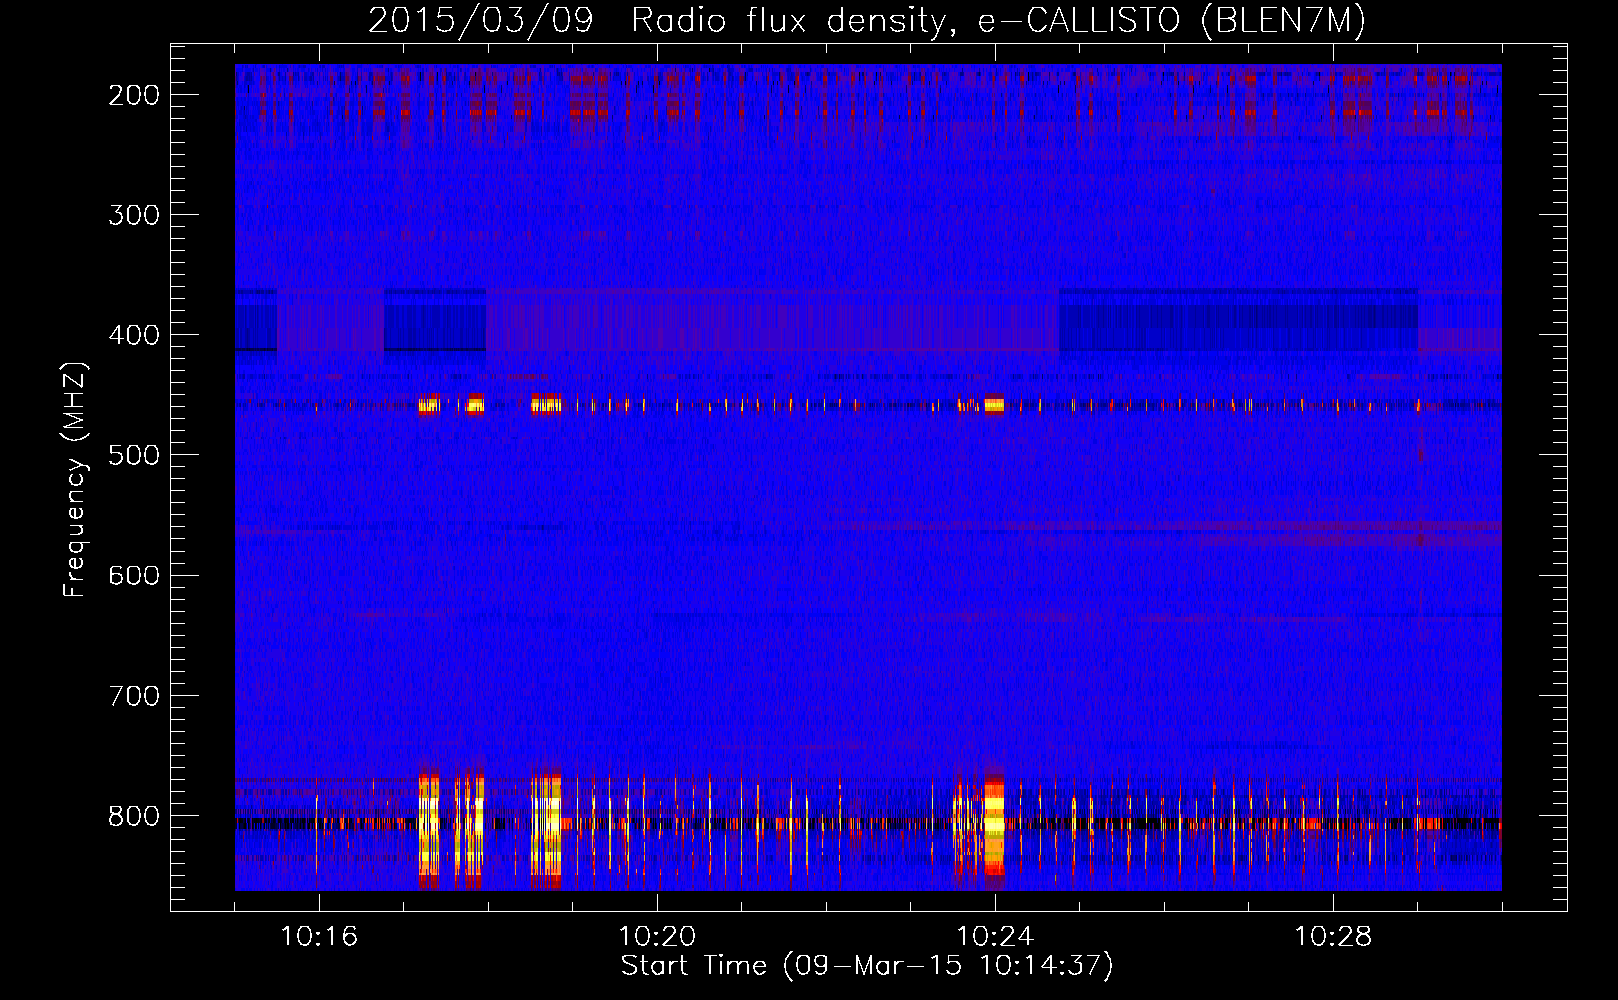Screen dimensions: 1618x1000
Task: Click the 700 frequency tick label
Action: tap(134, 695)
